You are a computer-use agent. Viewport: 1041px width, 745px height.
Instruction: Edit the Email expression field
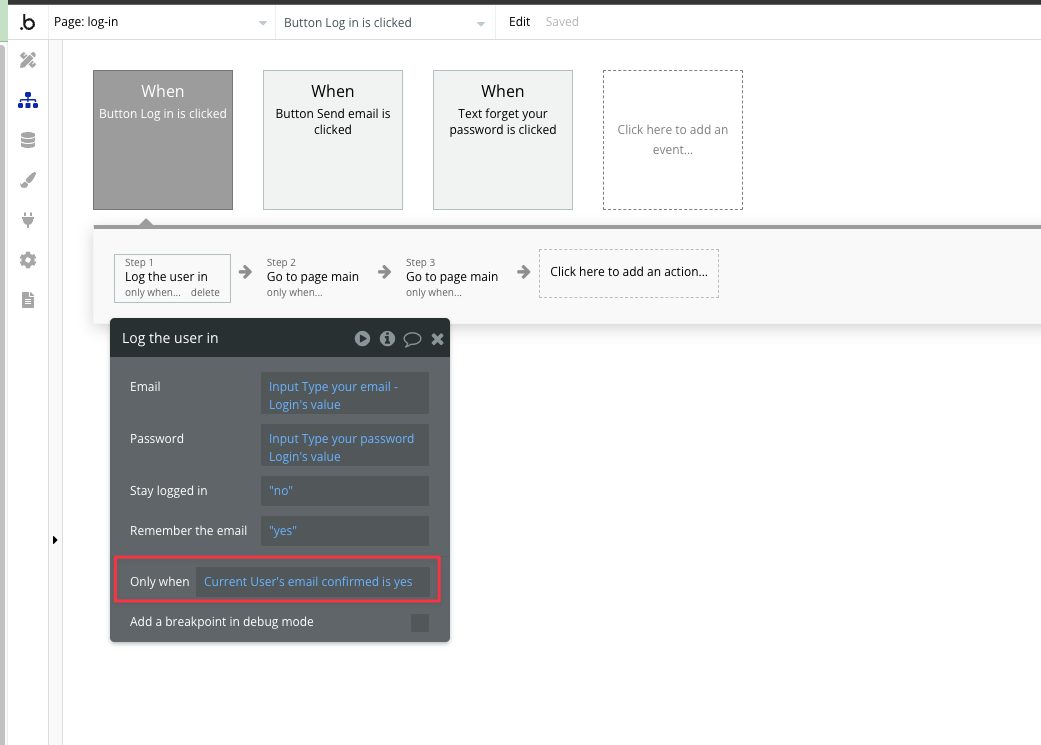(345, 393)
